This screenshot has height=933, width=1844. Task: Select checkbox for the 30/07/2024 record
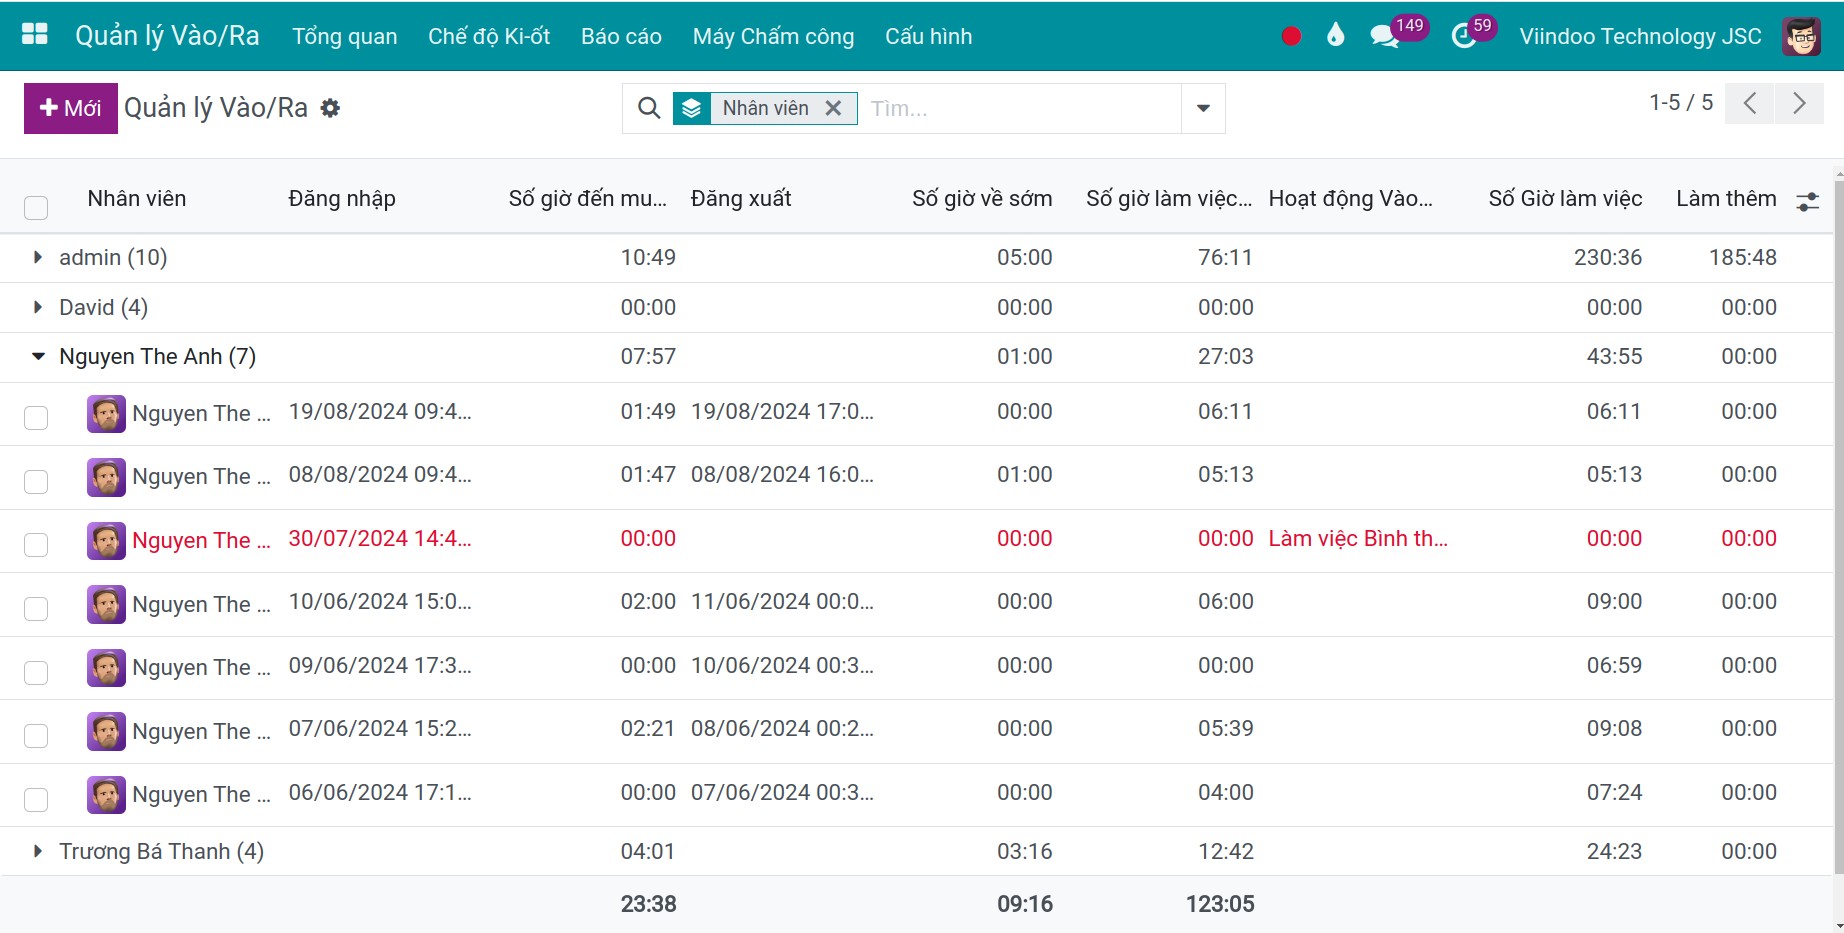[36, 544]
